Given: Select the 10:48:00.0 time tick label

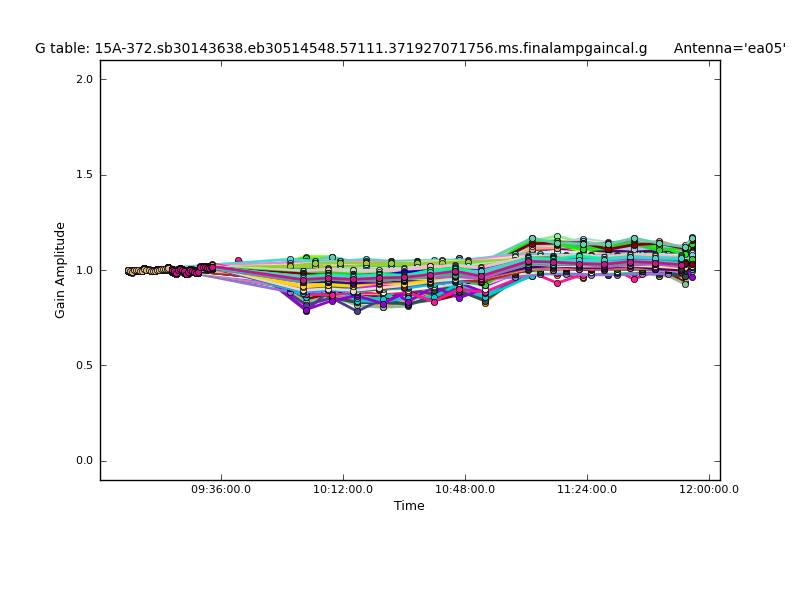Looking at the screenshot, I should point(465,490).
